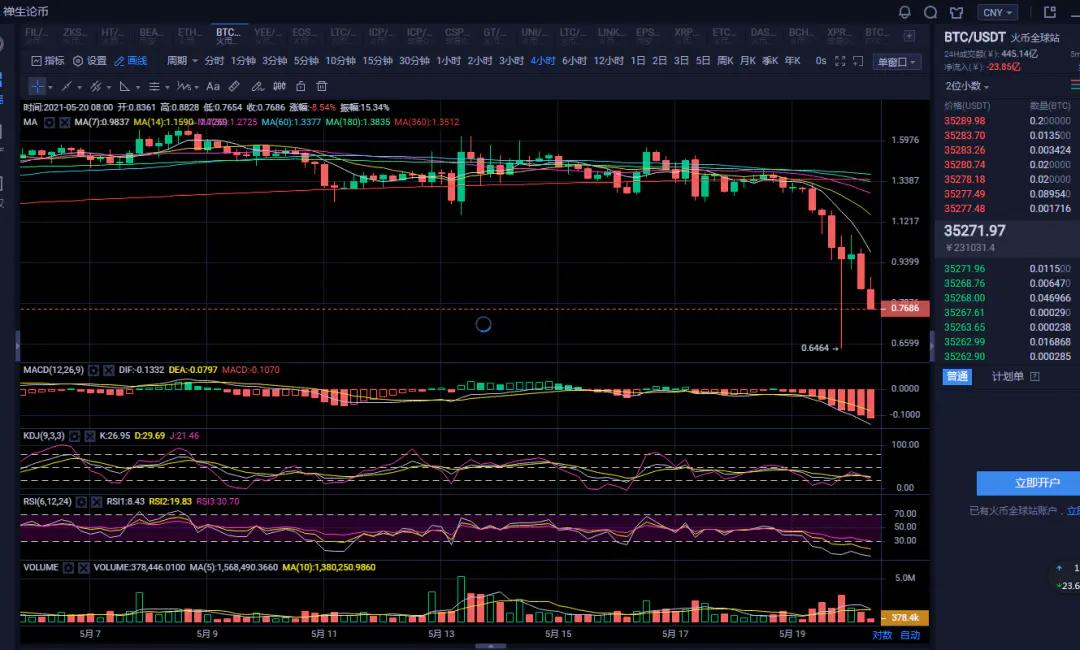Remove the KDJ indicator with its X
1080x650 pixels.
pos(90,436)
